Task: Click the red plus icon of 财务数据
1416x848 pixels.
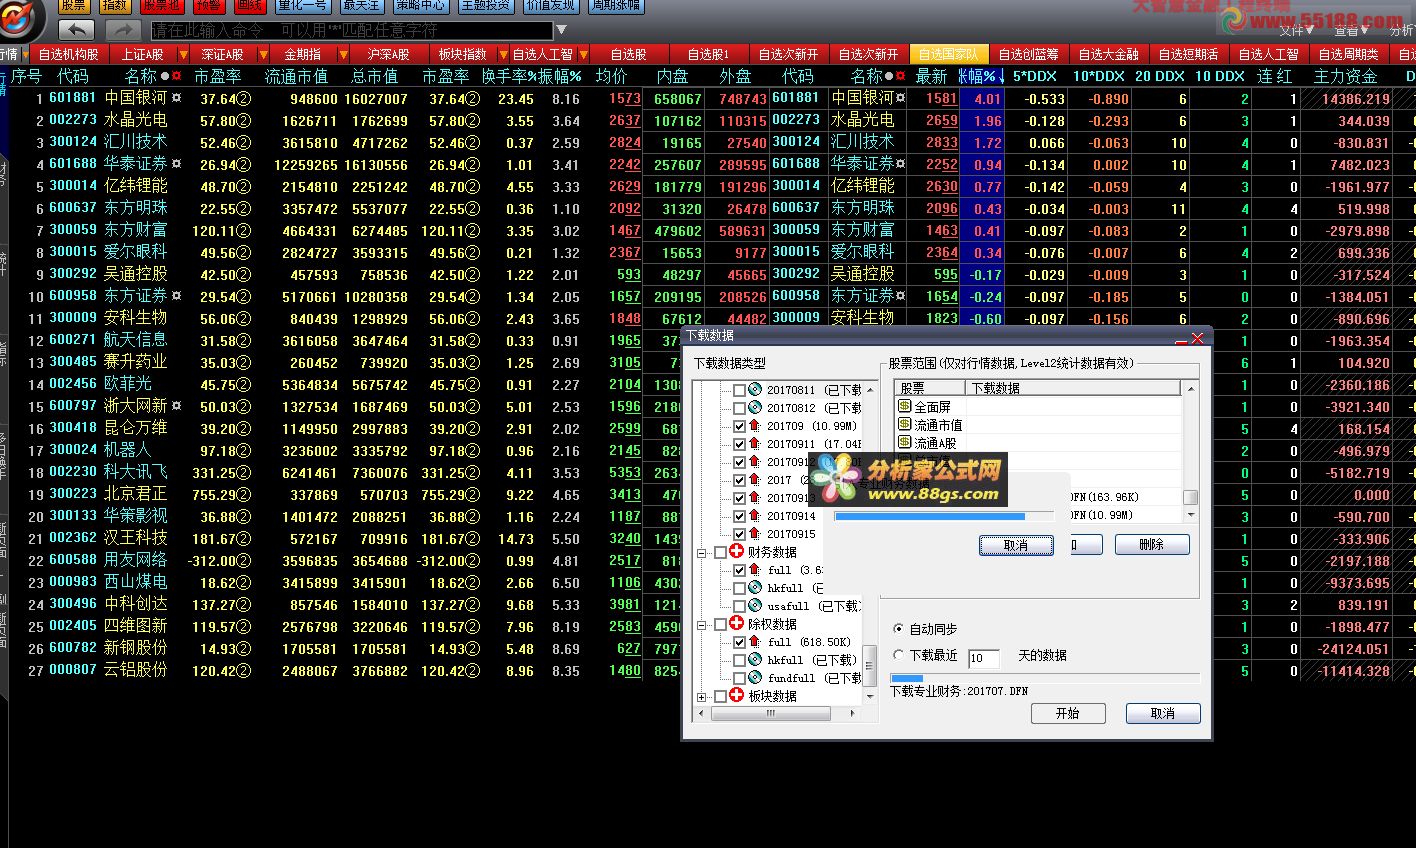Action: click(737, 552)
